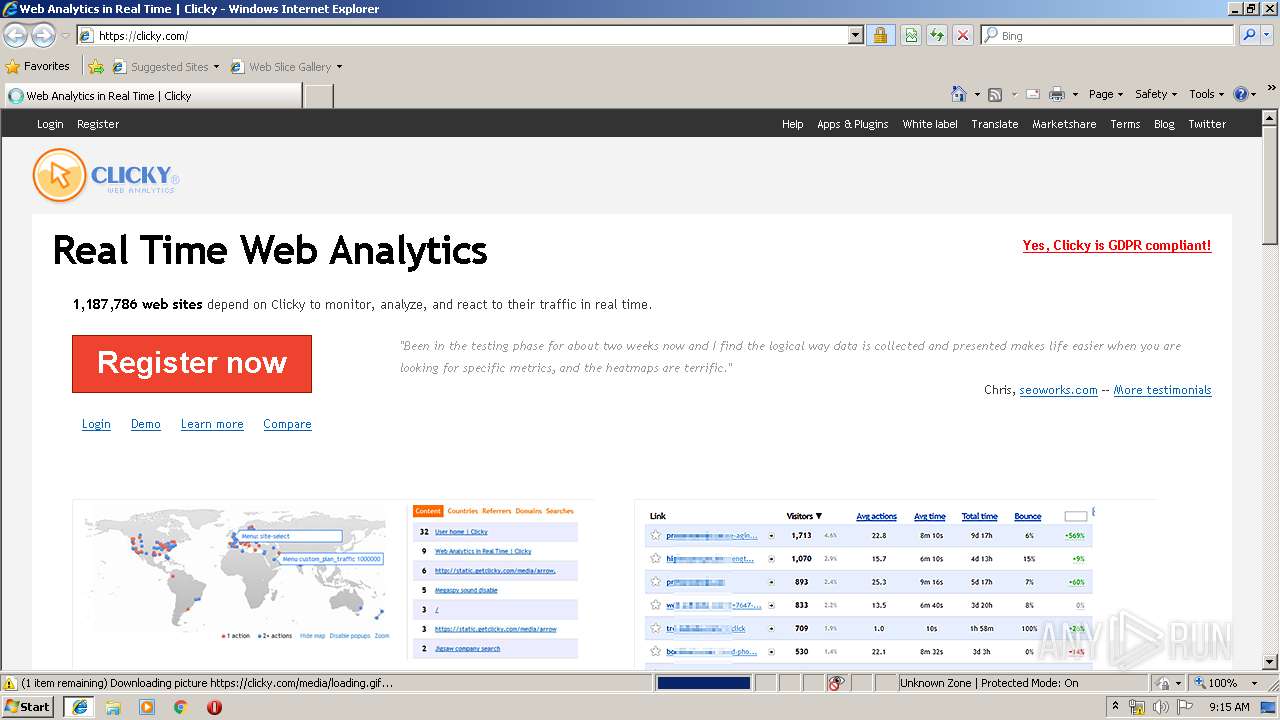This screenshot has height=720, width=1280.
Task: Open the Bing search provider dropdown
Action: point(1268,35)
